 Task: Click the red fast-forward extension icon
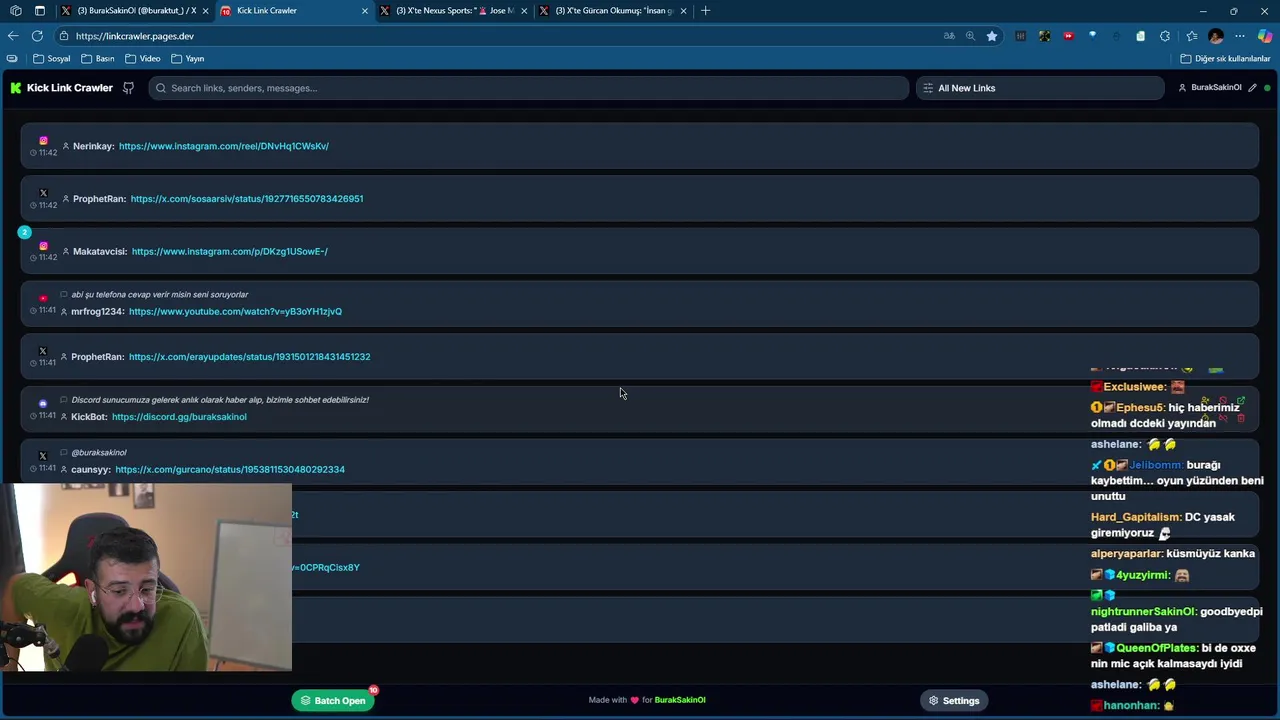click(1068, 36)
